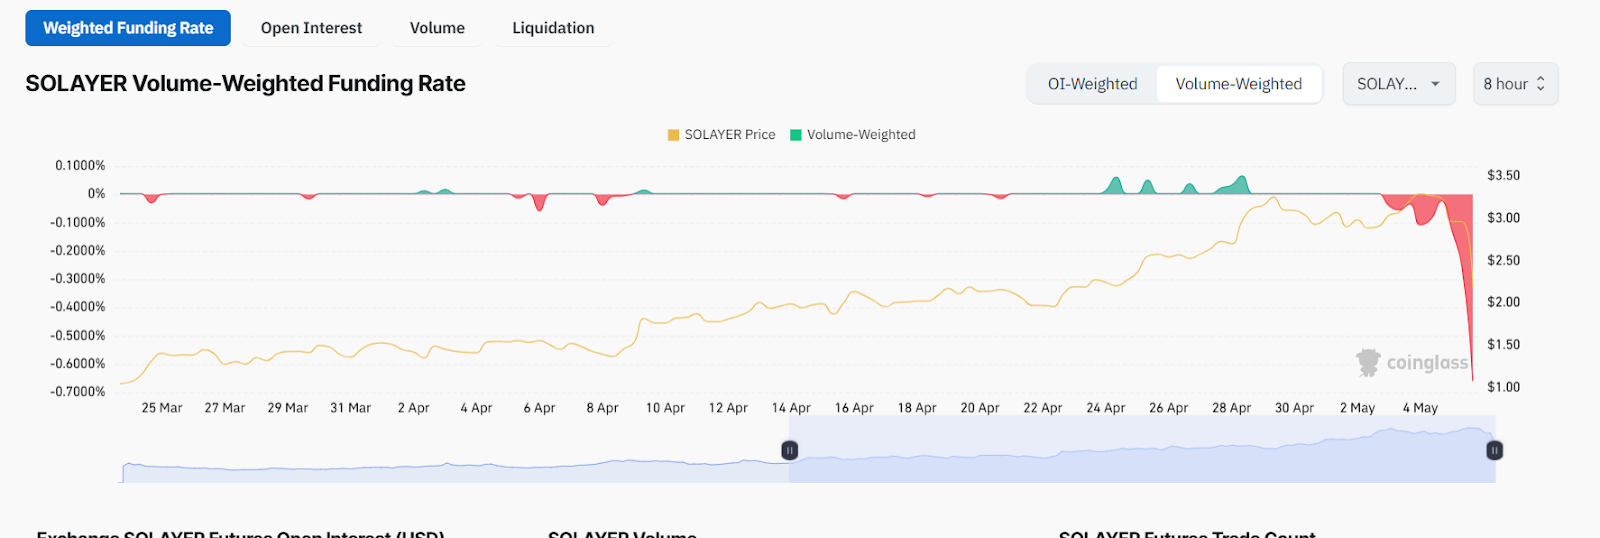Click the right range slider handle

pos(1495,451)
